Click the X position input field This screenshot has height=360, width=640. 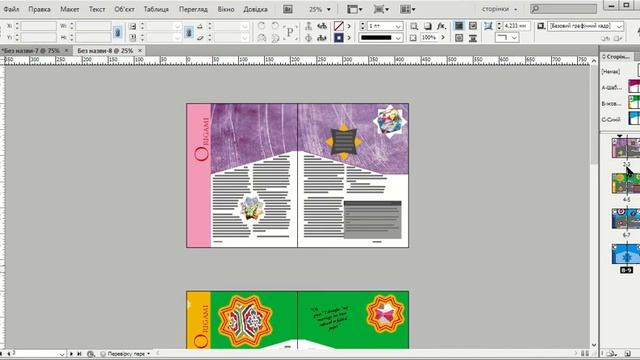click(x=38, y=26)
